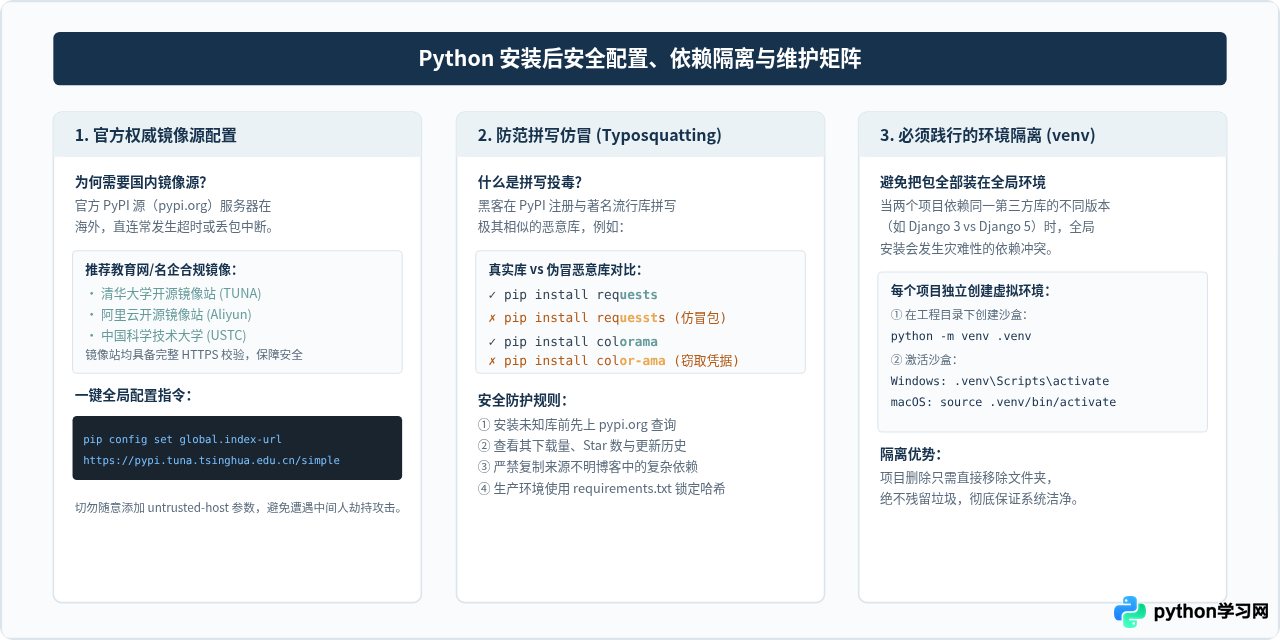Viewport: 1280px width, 640px height.
Task: Click step '② 激活沙盒:'
Action: (924, 359)
